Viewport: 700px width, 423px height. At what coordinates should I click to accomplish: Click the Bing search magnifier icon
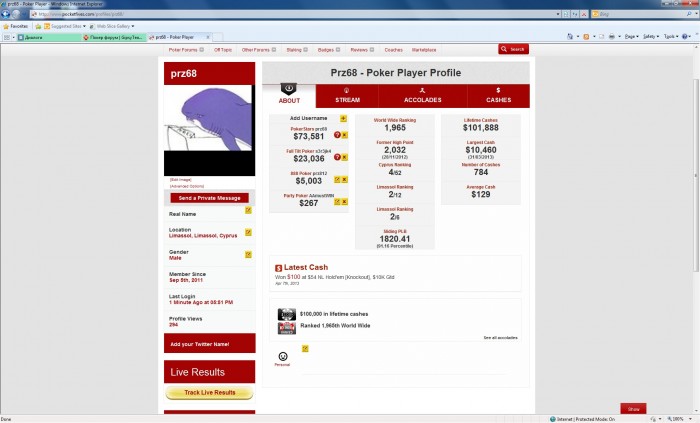[x=689, y=14]
